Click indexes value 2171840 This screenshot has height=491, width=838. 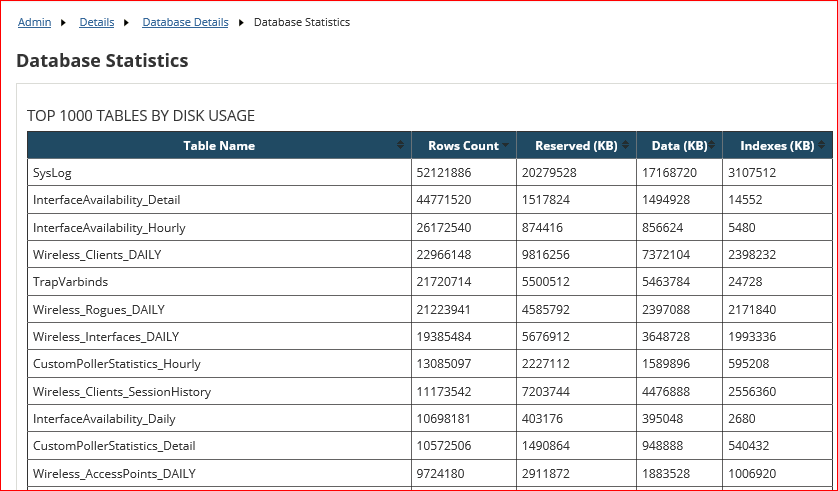(752, 310)
